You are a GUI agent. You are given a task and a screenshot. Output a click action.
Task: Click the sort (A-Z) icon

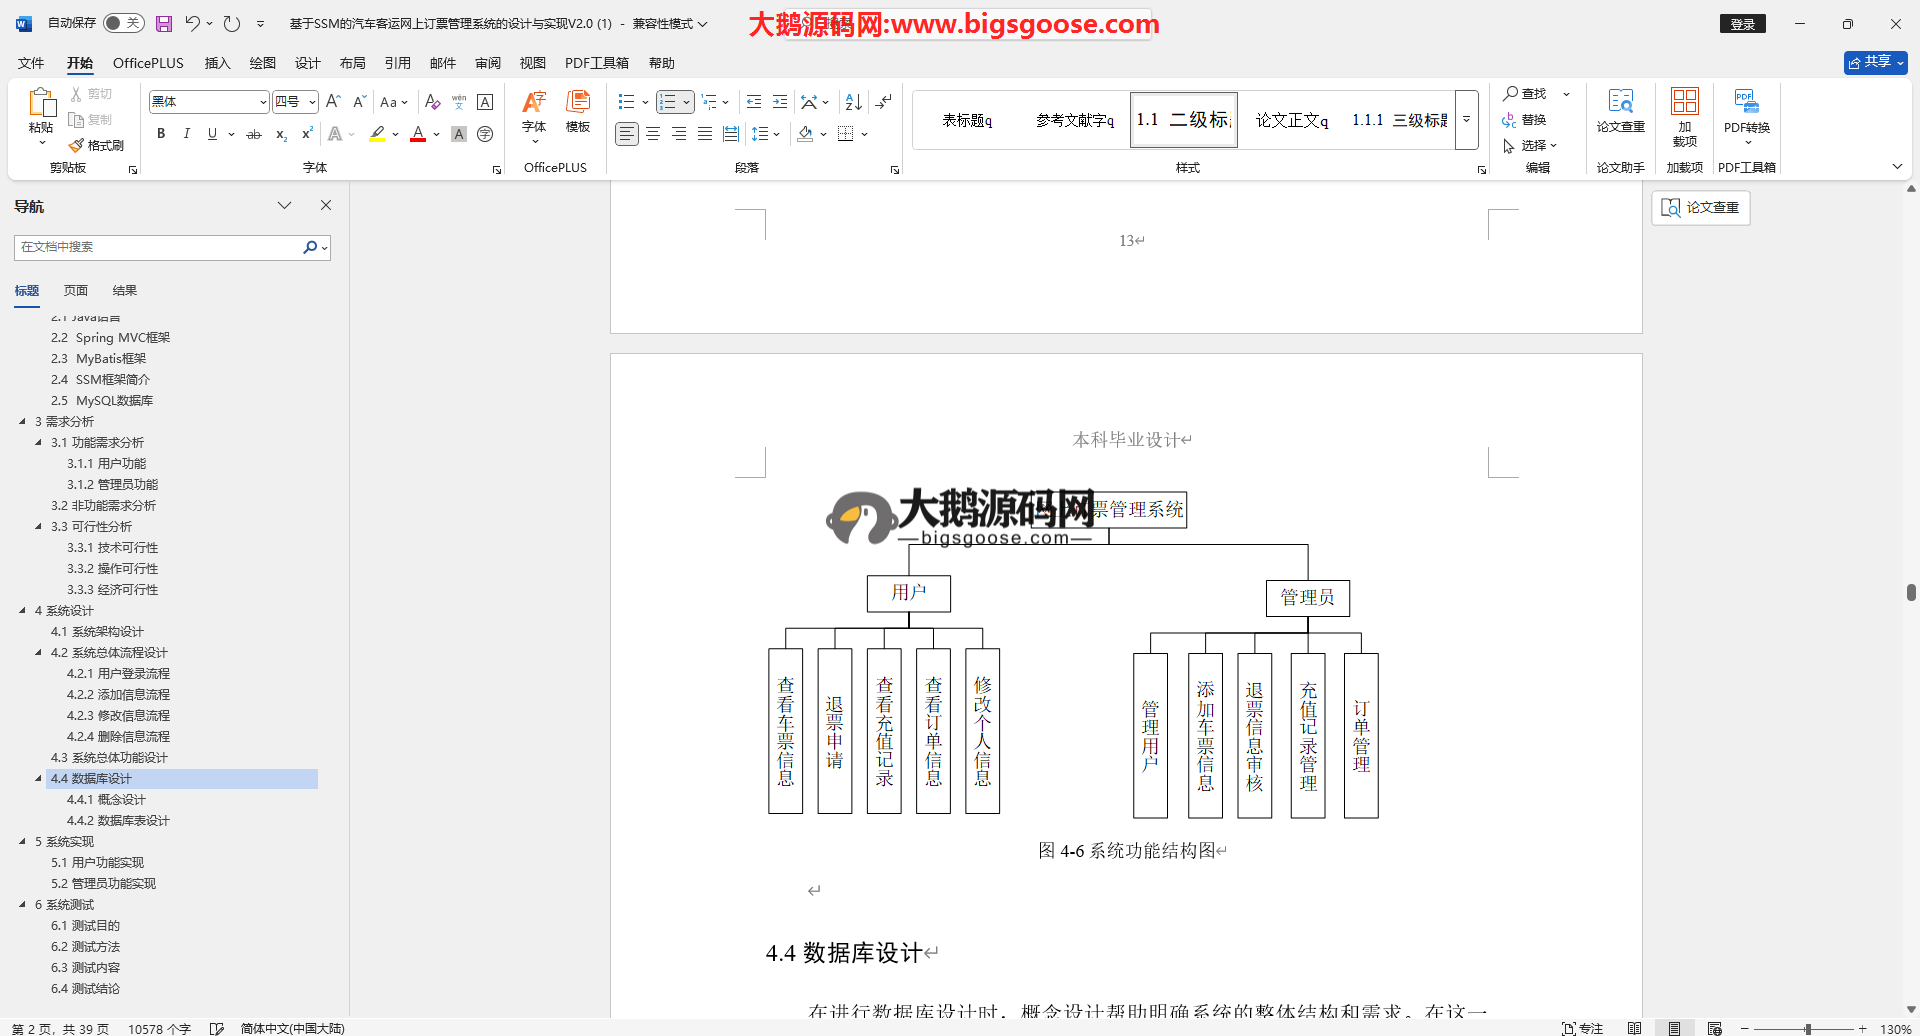tap(853, 102)
